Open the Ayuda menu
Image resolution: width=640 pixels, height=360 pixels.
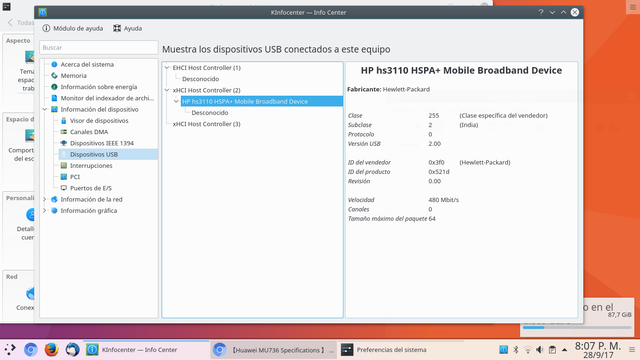click(127, 28)
